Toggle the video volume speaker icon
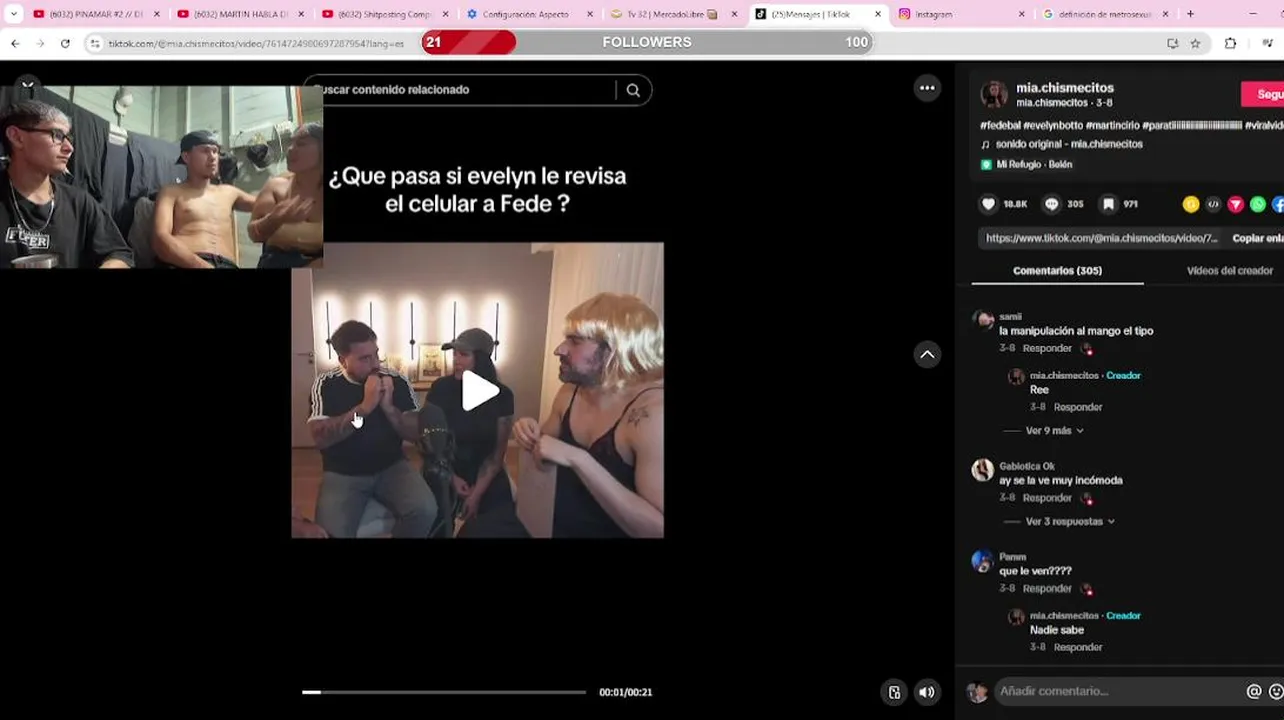Image resolution: width=1284 pixels, height=720 pixels. tap(927, 692)
